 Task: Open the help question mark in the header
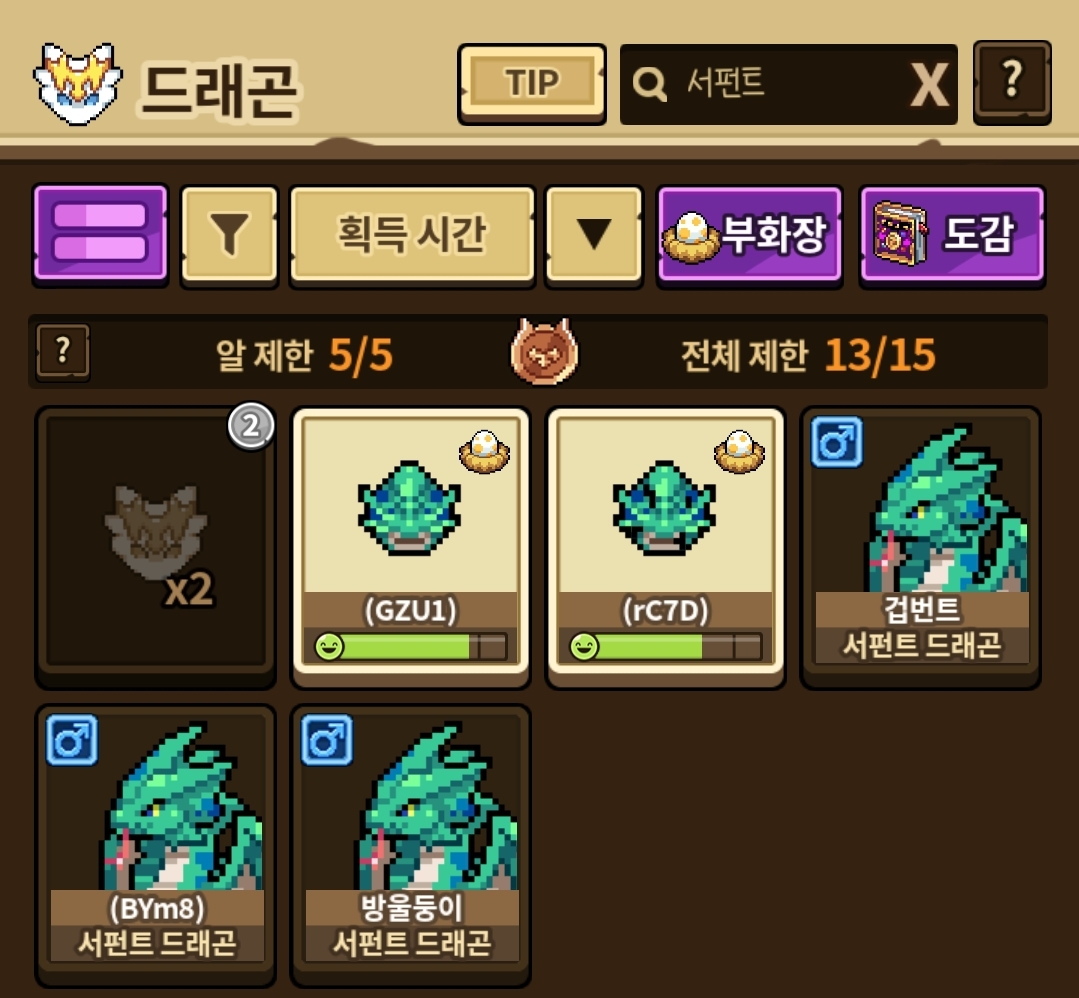tap(1012, 83)
